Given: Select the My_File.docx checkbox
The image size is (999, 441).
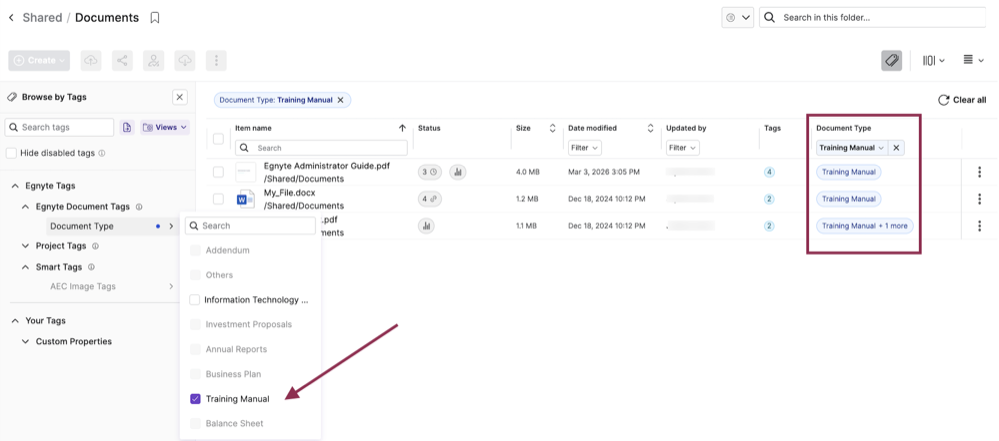Looking at the screenshot, I should [x=218, y=199].
